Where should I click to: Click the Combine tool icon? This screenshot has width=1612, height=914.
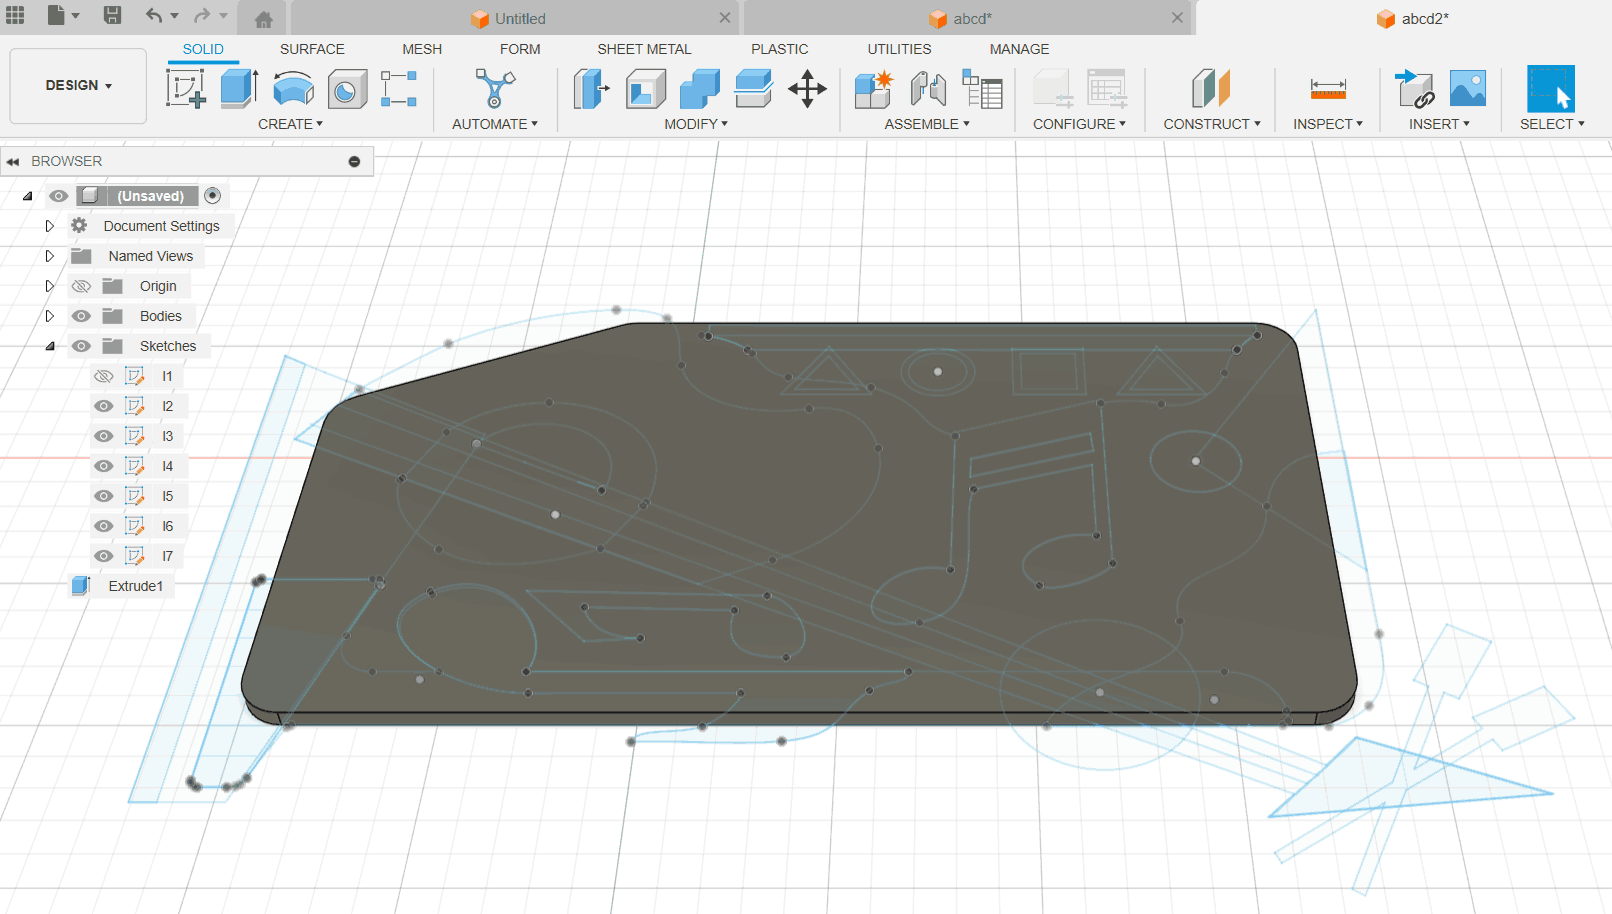tap(699, 88)
